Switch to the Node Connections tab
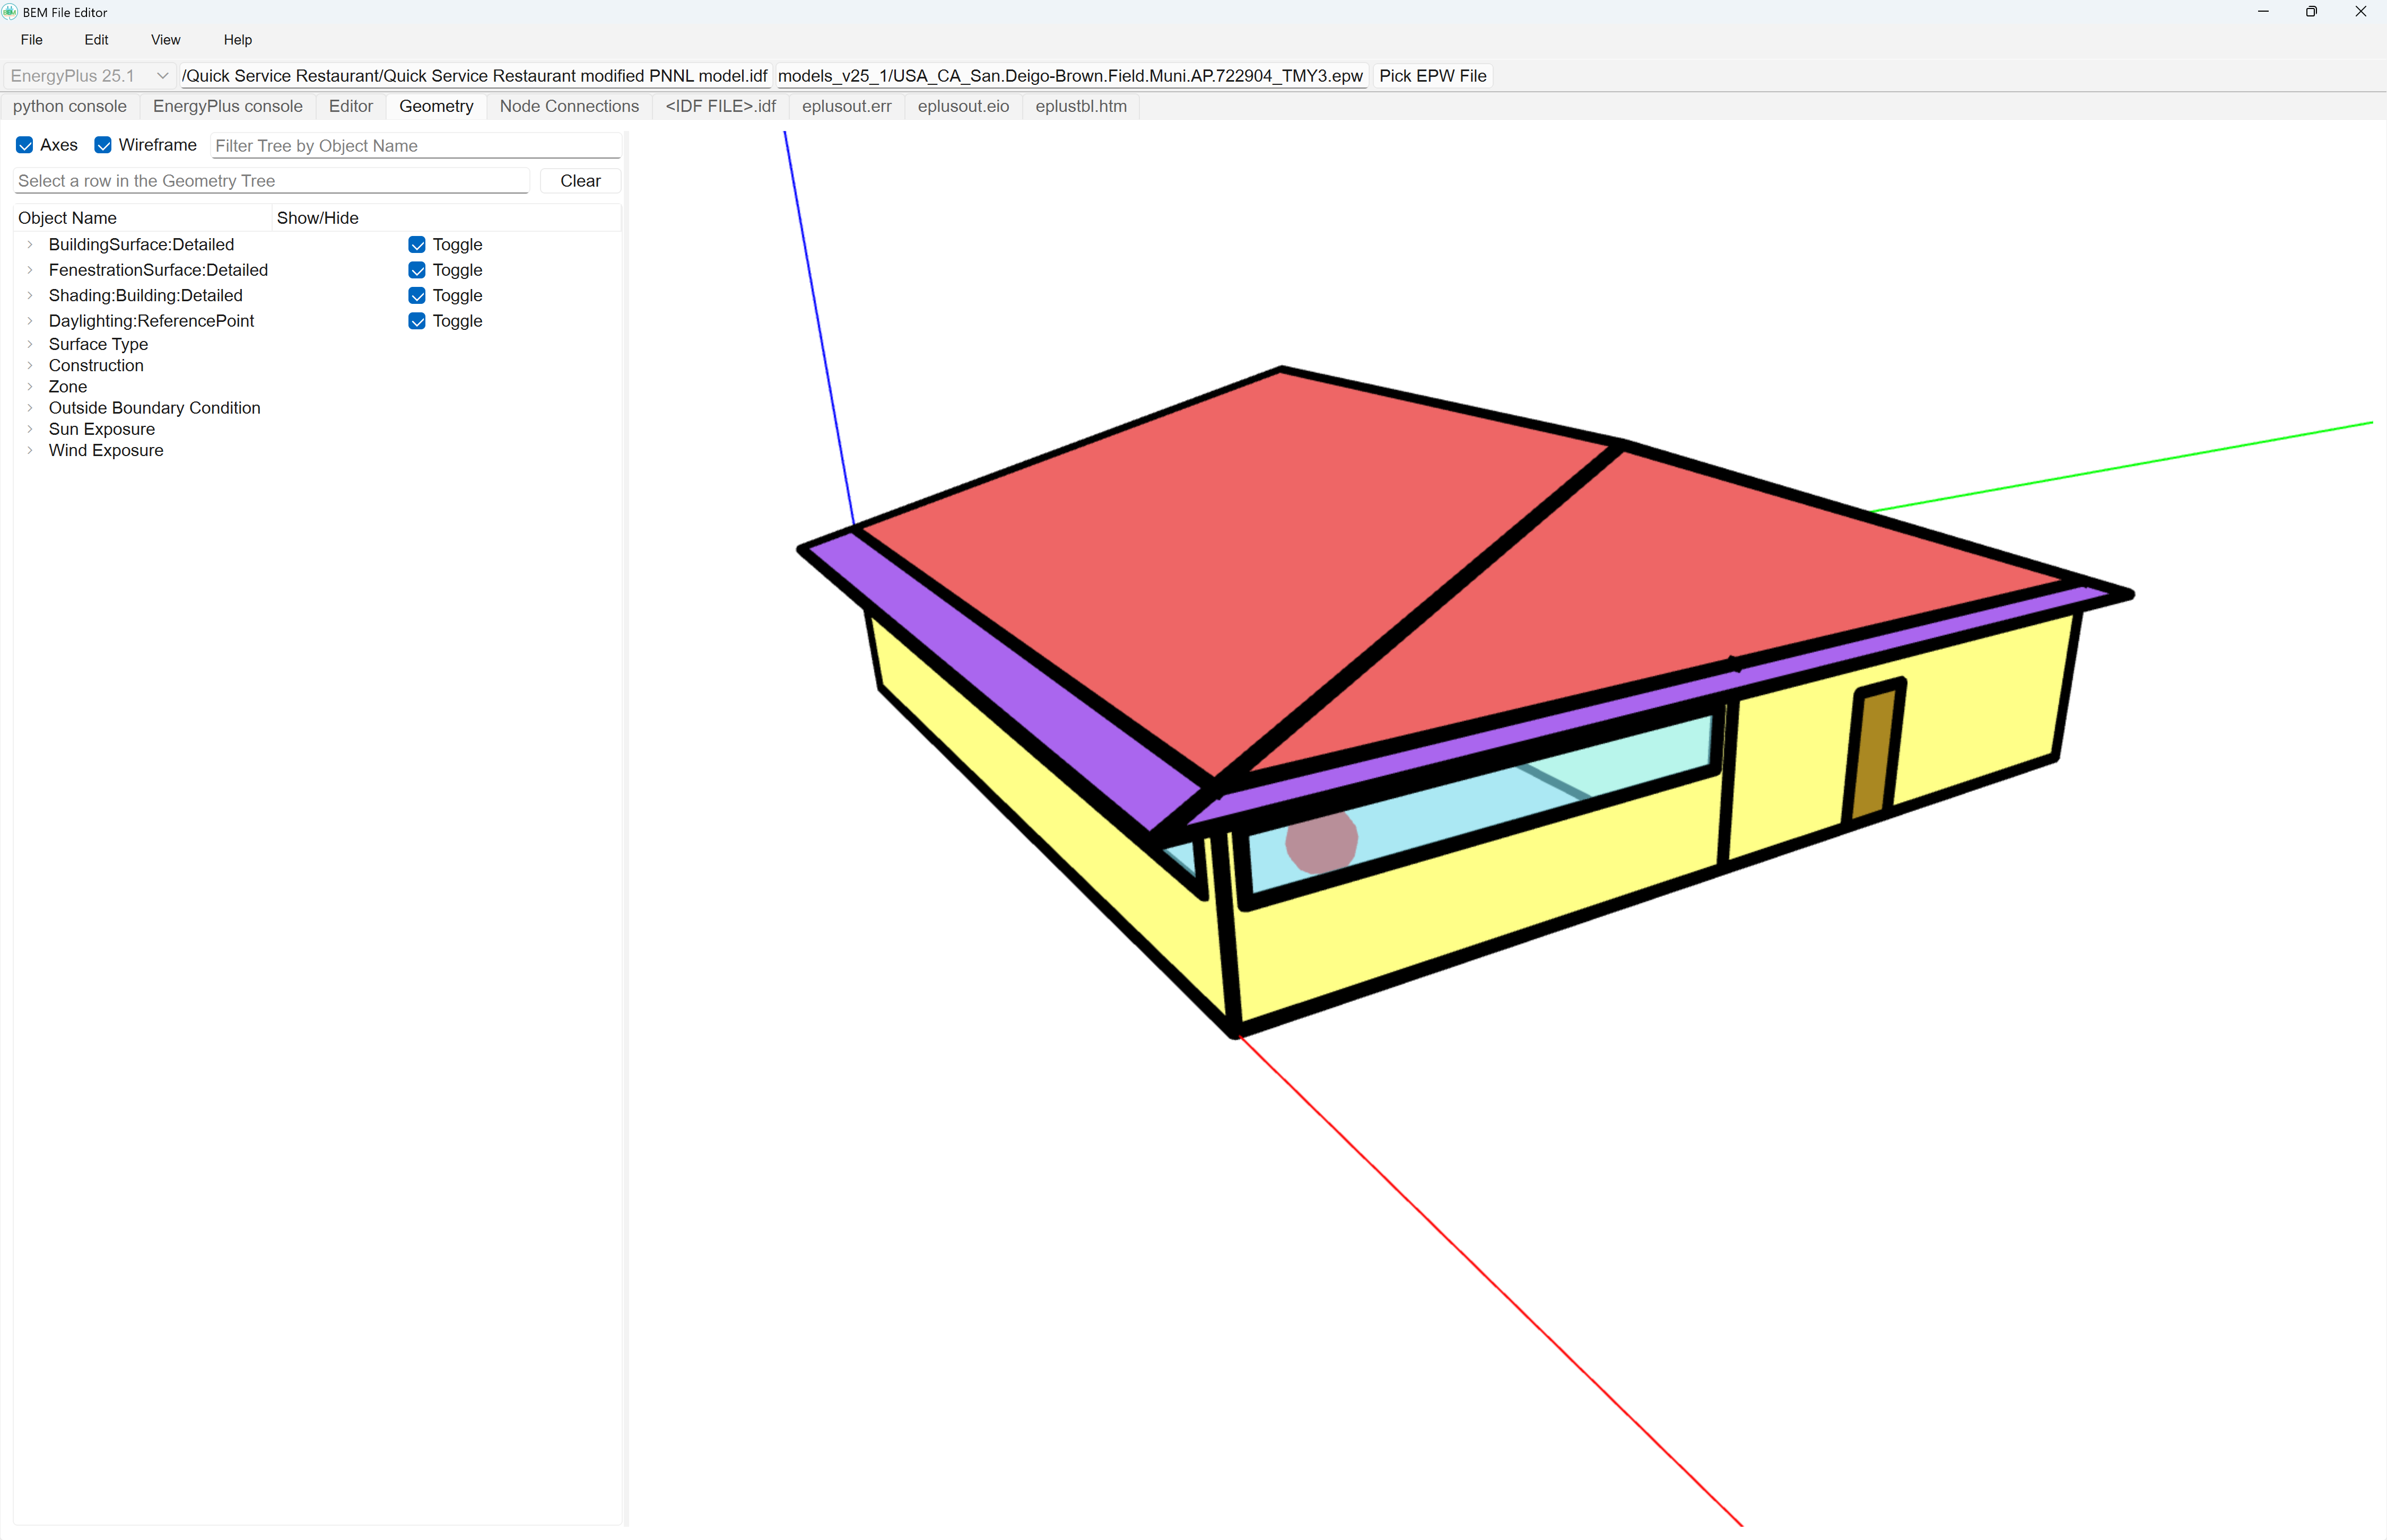2387x1540 pixels. [569, 106]
